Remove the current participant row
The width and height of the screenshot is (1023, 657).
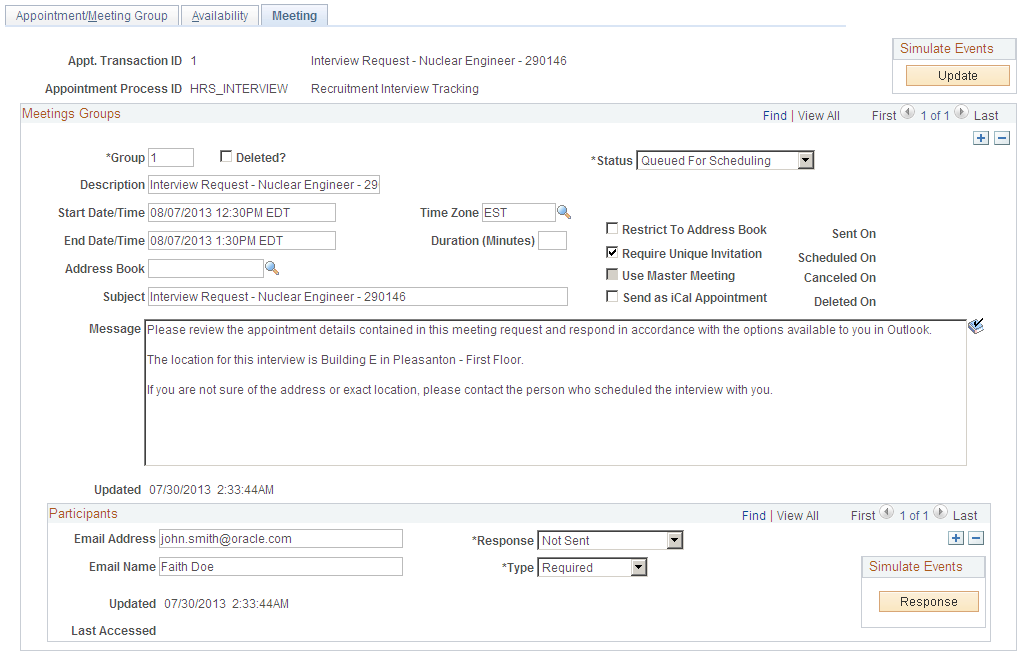click(975, 537)
